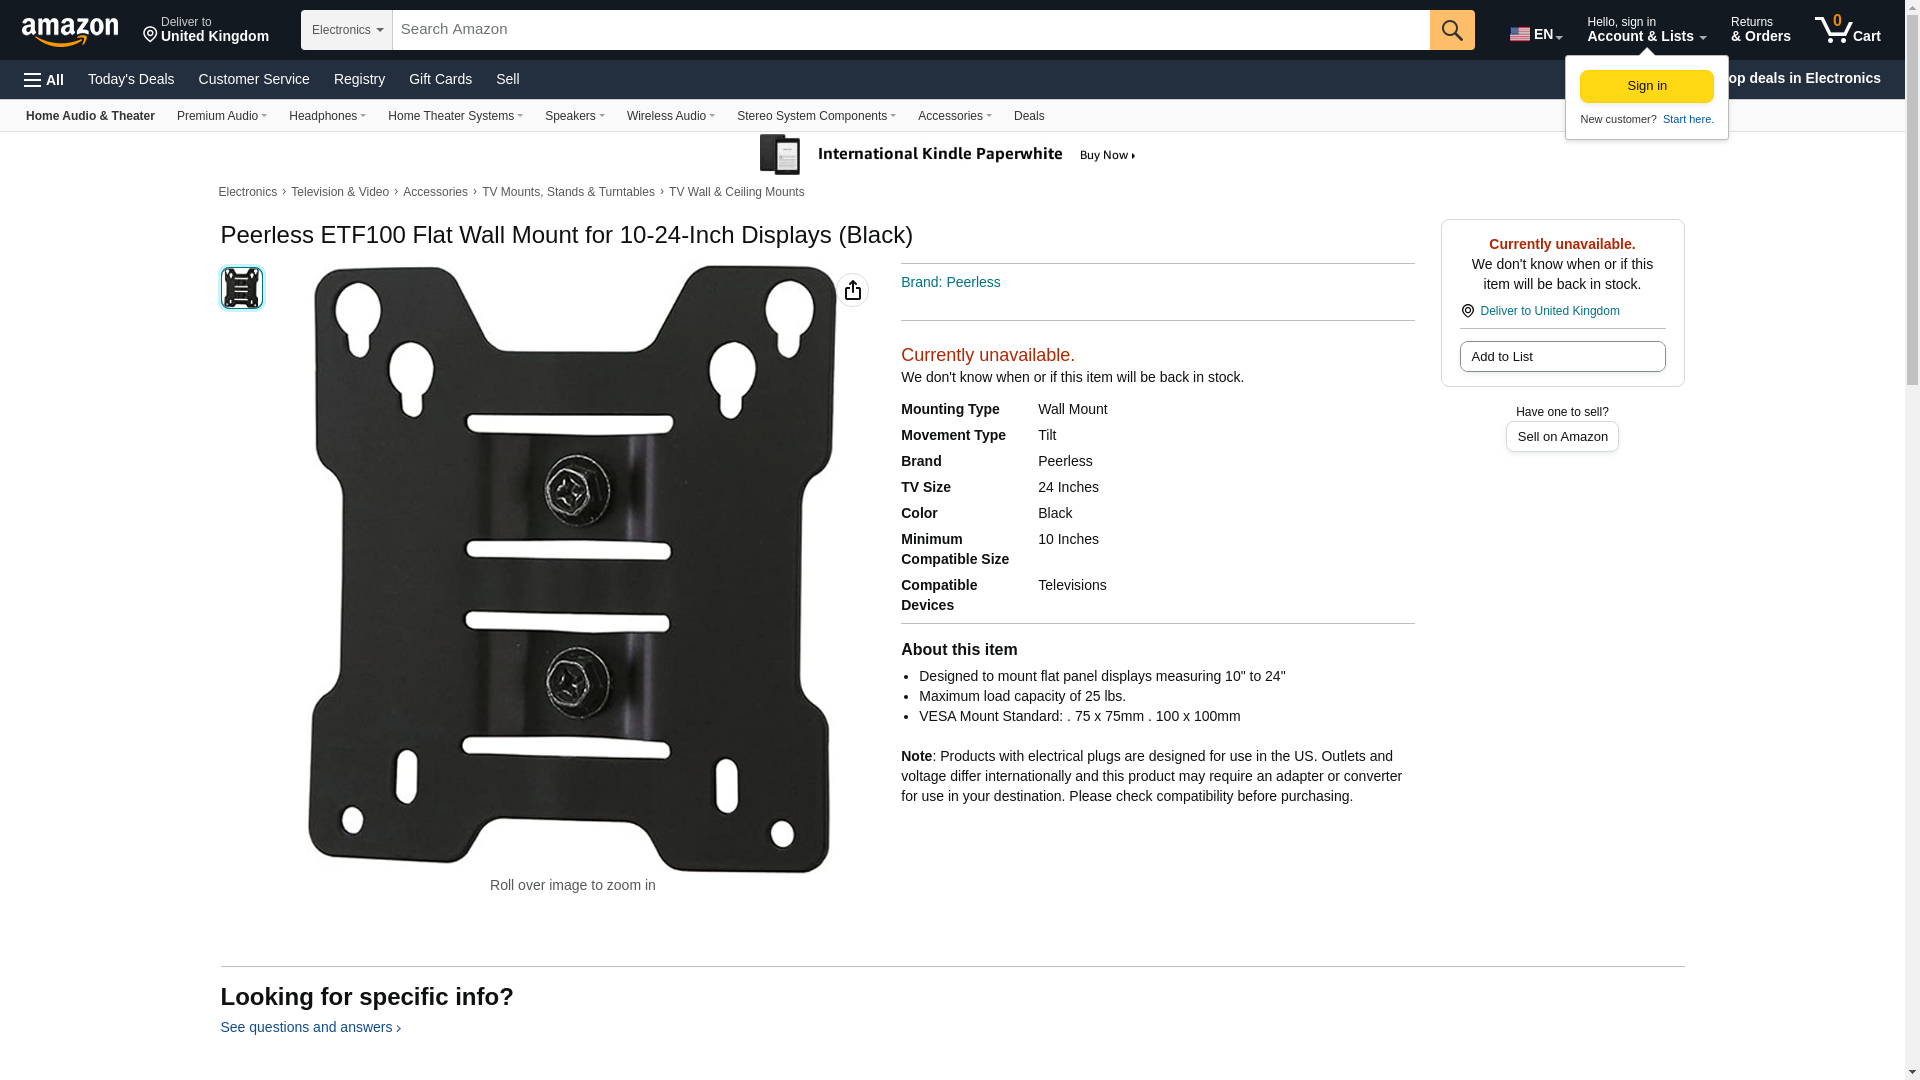
Task: Click the yellow Sign in button
Action: [x=1646, y=86]
